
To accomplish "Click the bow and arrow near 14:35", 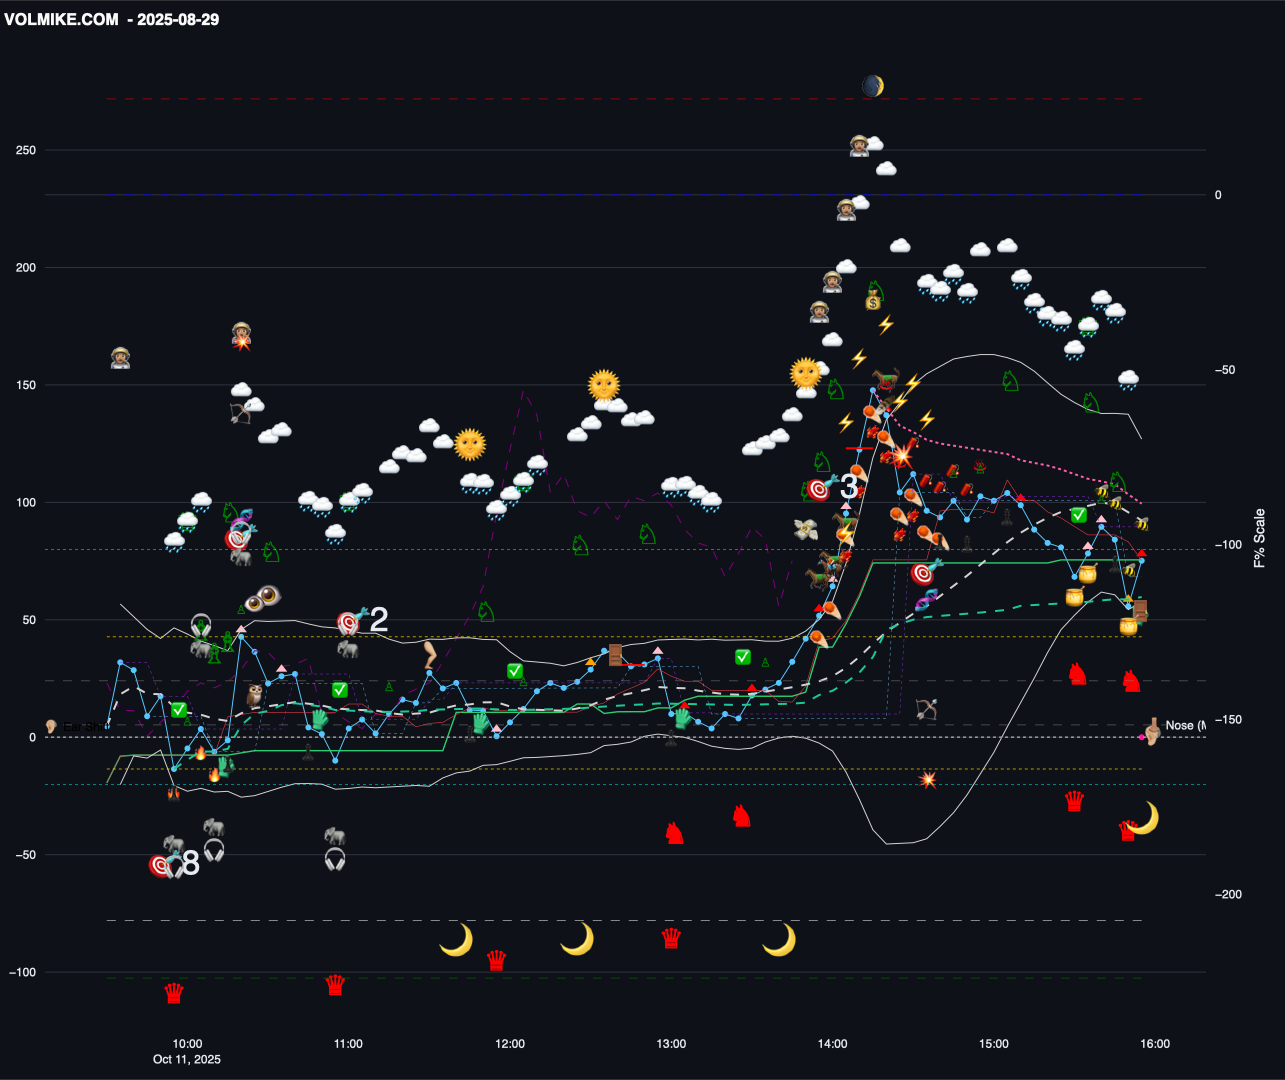I will pyautogui.click(x=926, y=710).
